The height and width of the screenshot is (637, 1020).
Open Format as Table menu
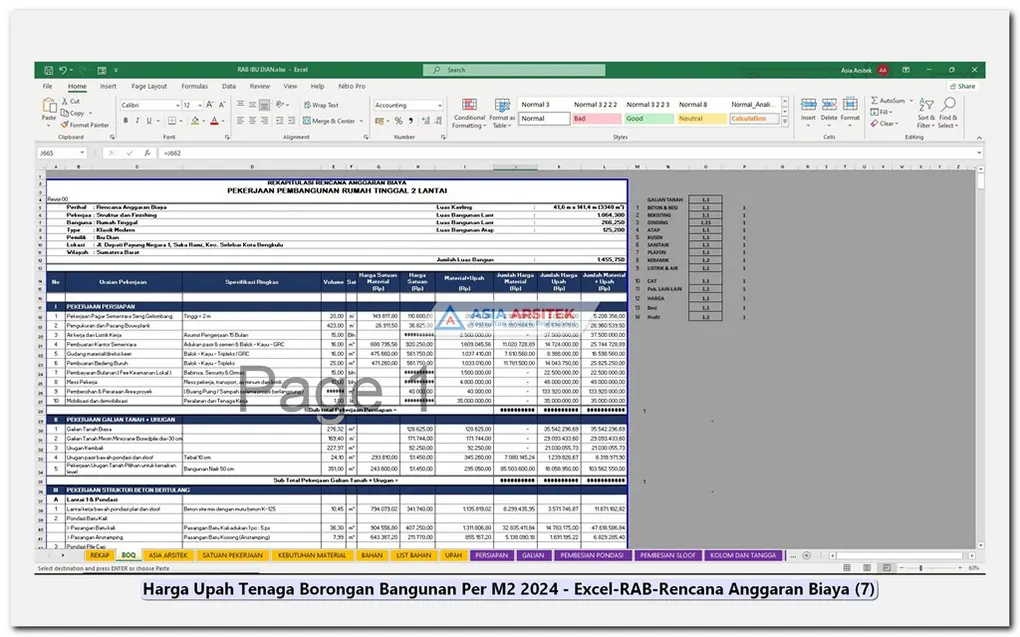pyautogui.click(x=502, y=113)
